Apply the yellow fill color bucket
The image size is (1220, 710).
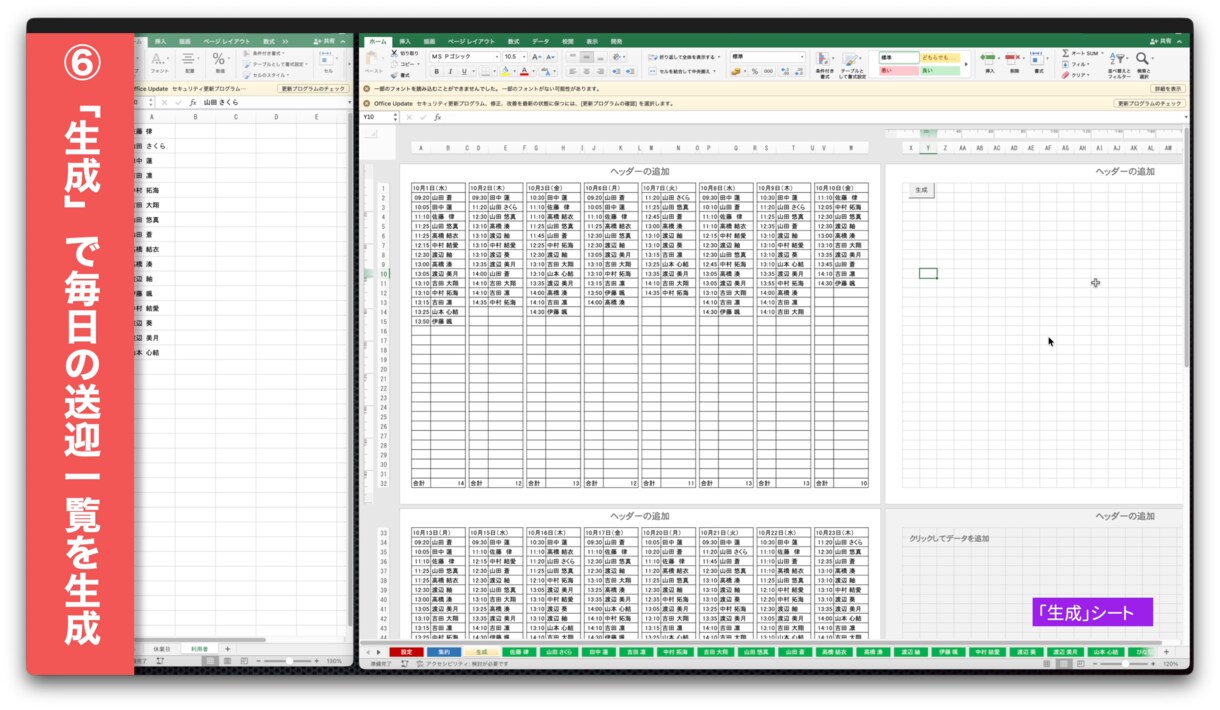click(x=506, y=71)
